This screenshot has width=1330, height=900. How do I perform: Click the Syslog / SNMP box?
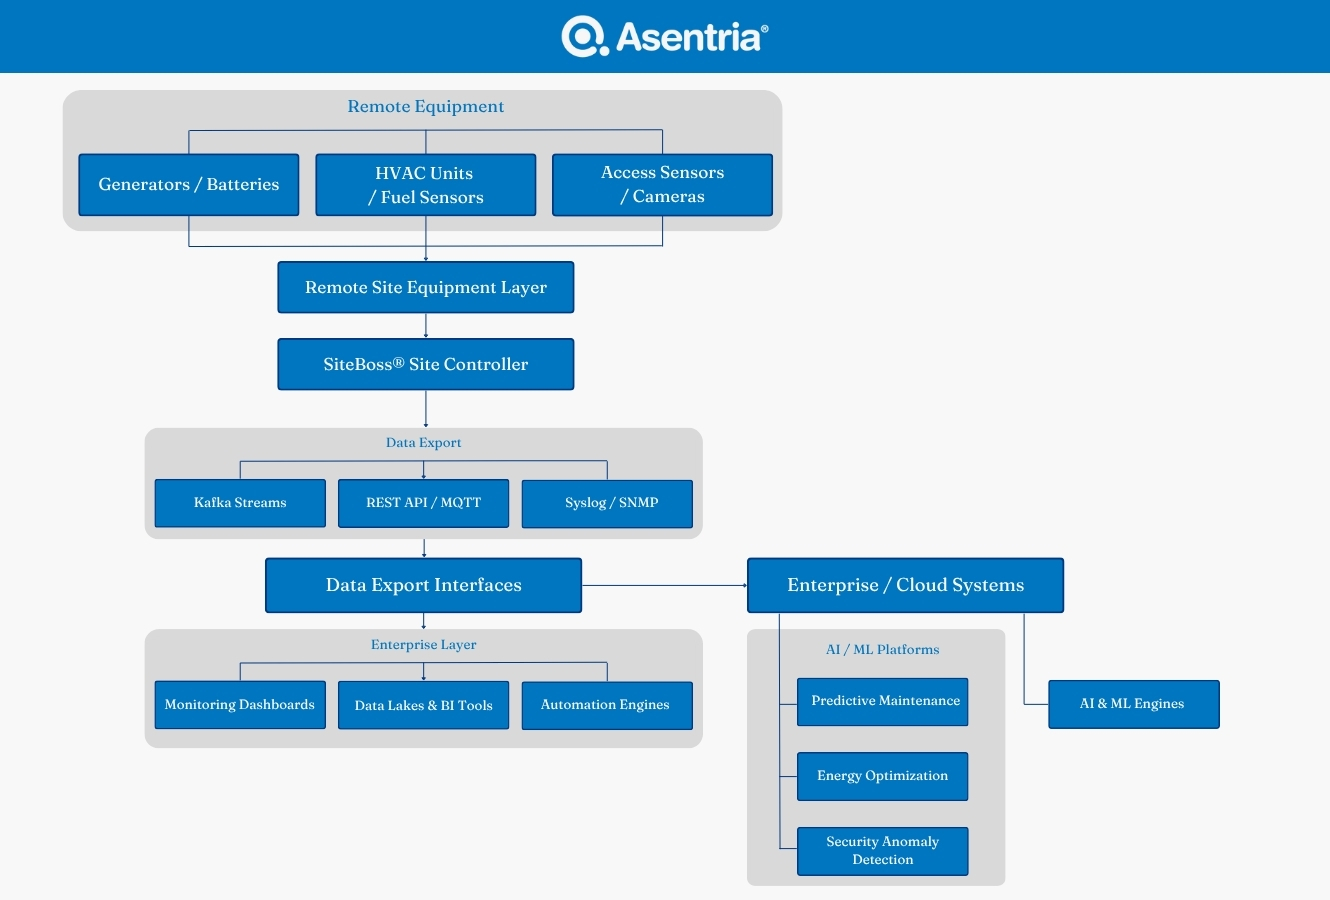(607, 503)
